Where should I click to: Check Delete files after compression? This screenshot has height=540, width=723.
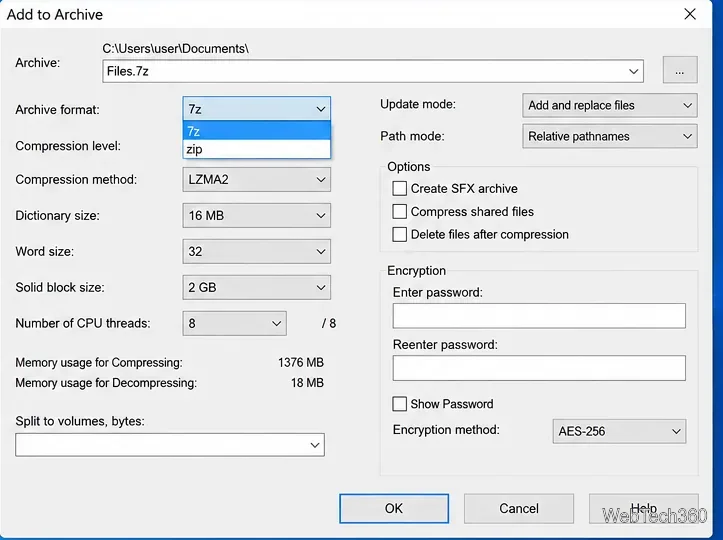pos(399,234)
